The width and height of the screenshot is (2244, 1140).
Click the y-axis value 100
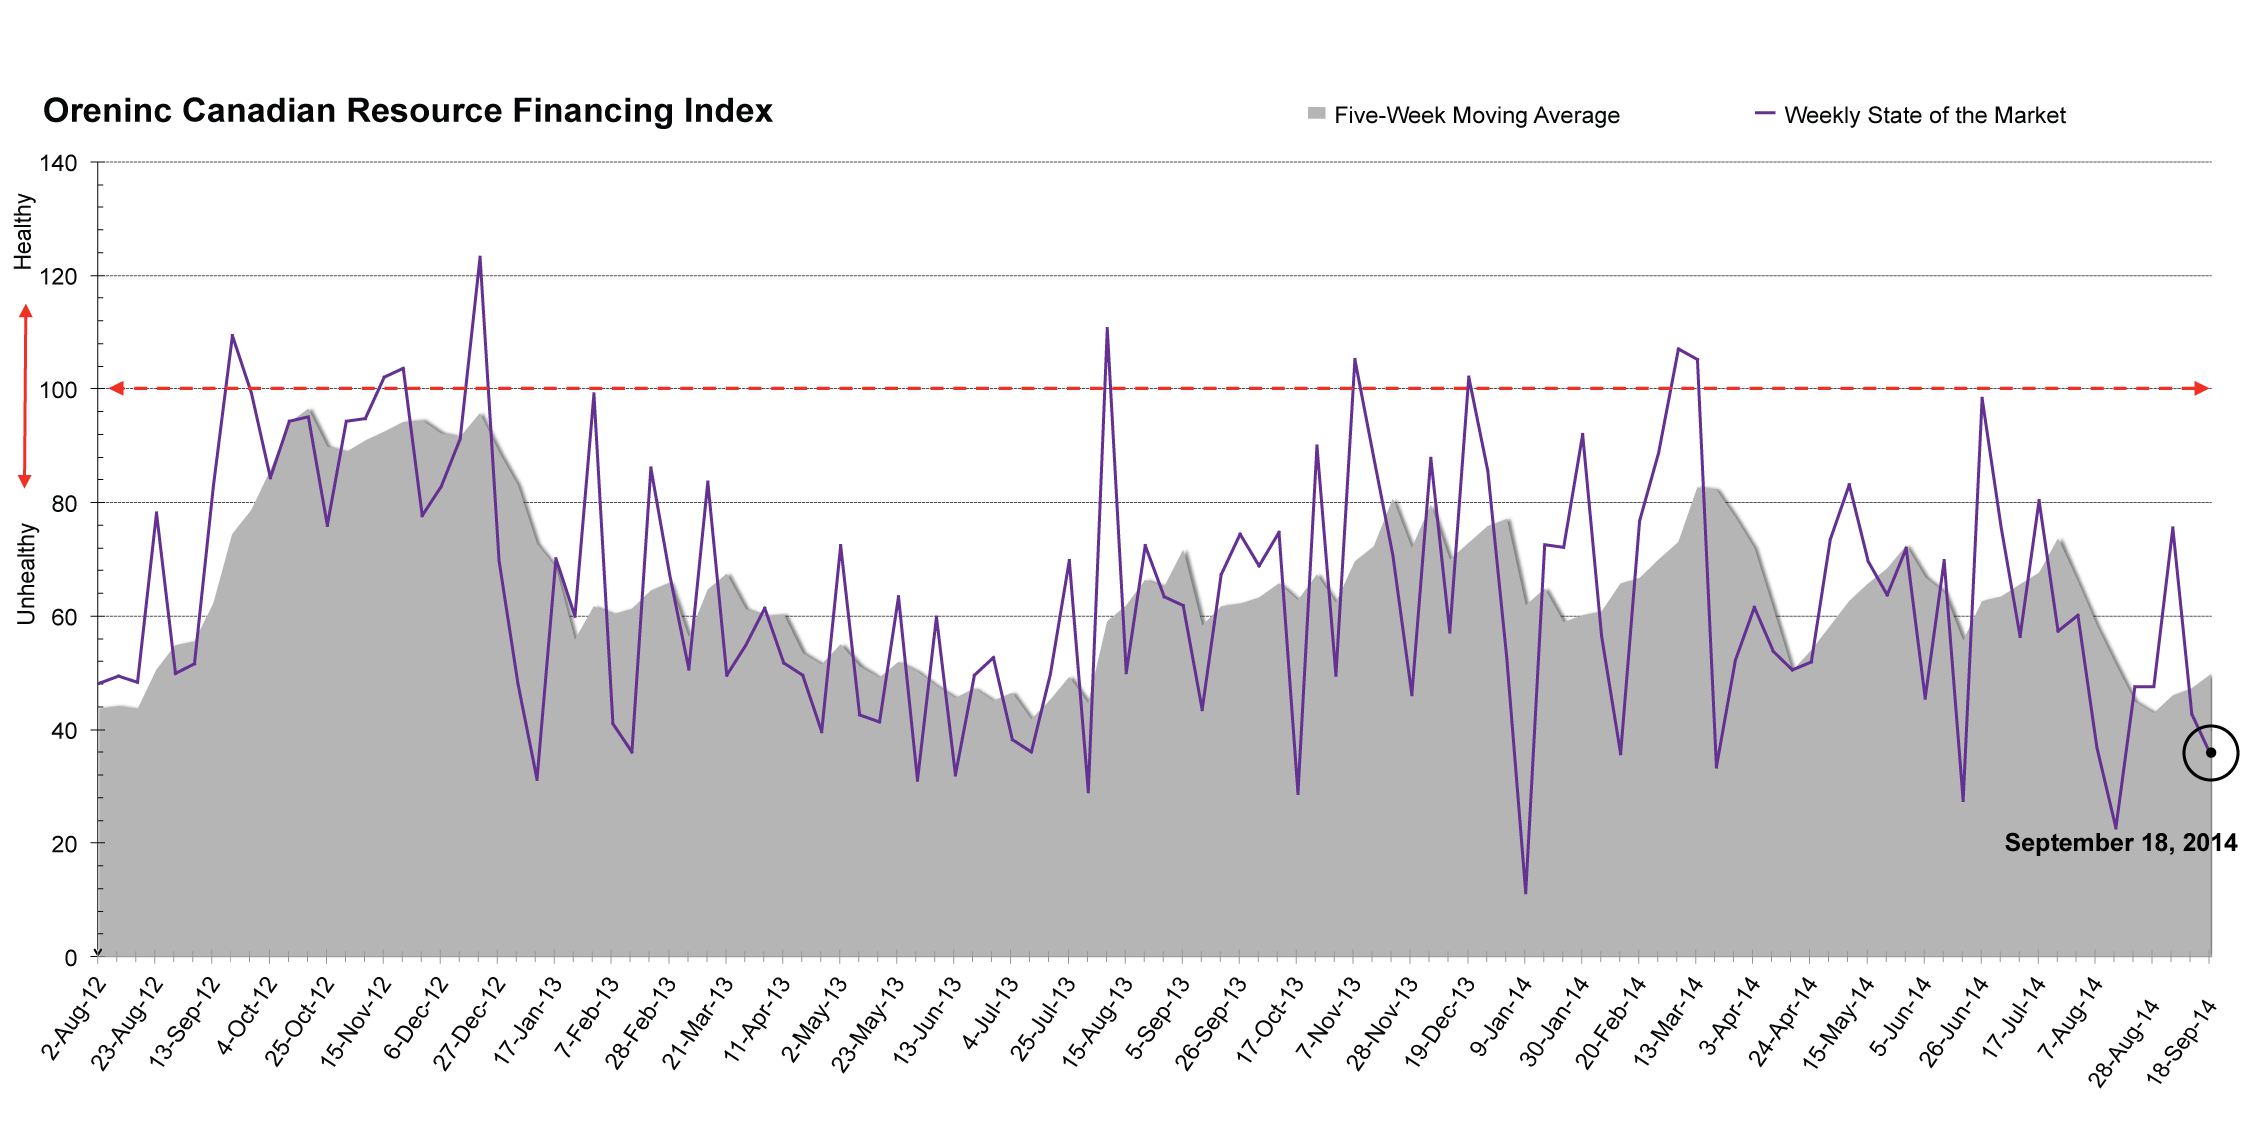coord(58,390)
